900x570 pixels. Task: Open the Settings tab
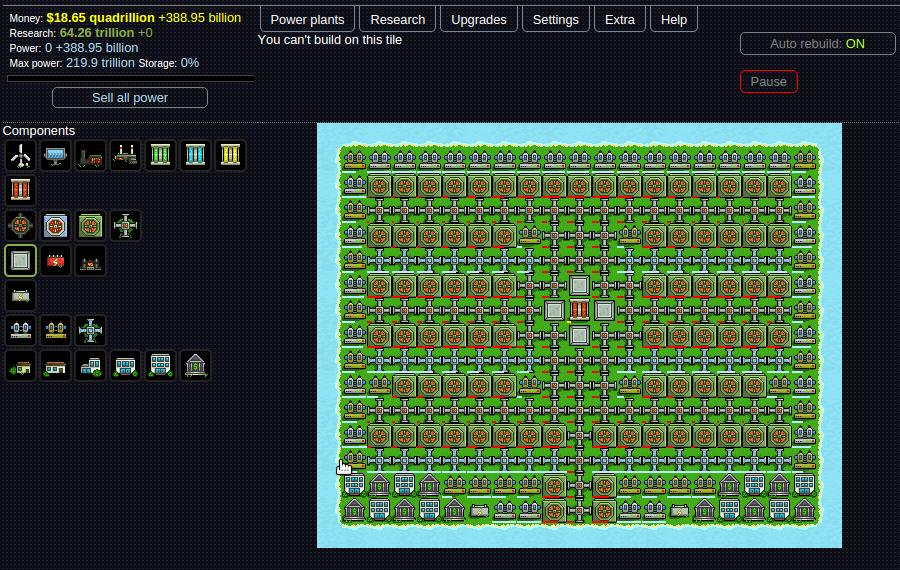[556, 20]
